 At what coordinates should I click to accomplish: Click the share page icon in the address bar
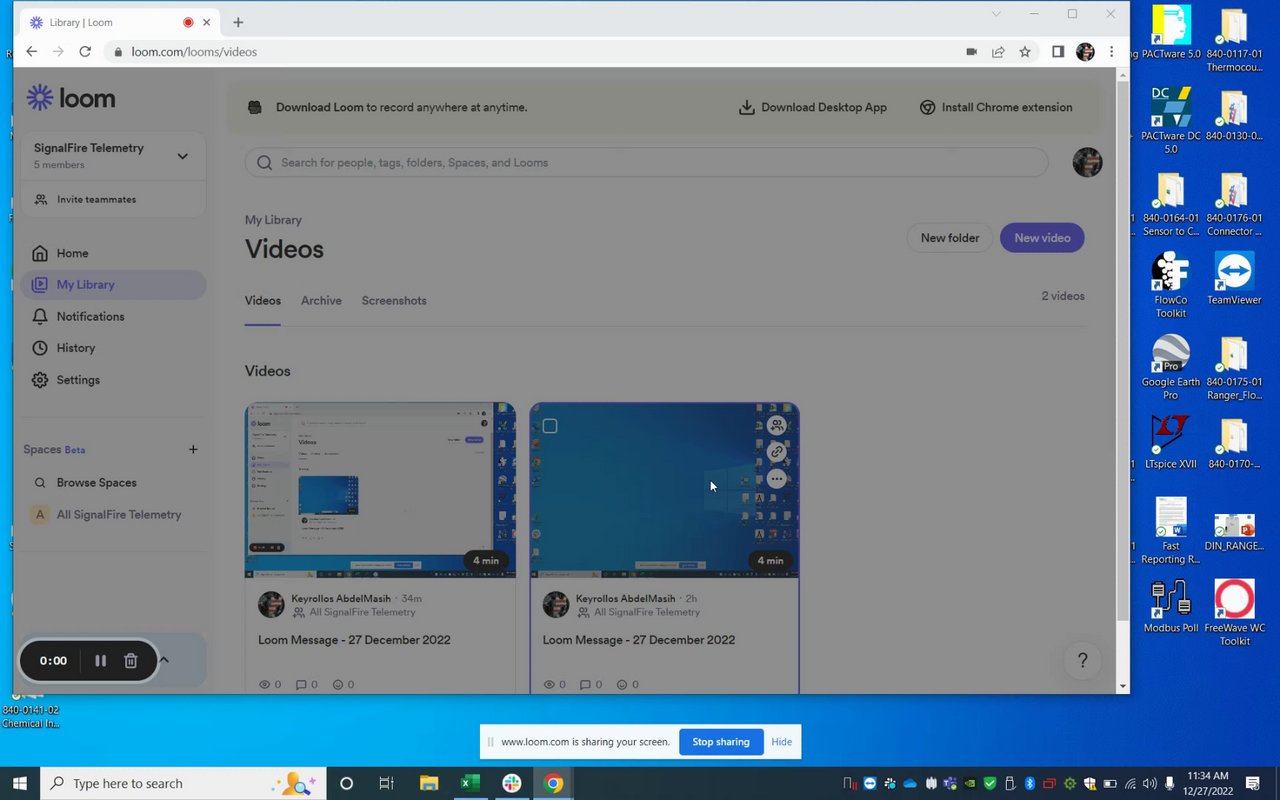tap(998, 52)
